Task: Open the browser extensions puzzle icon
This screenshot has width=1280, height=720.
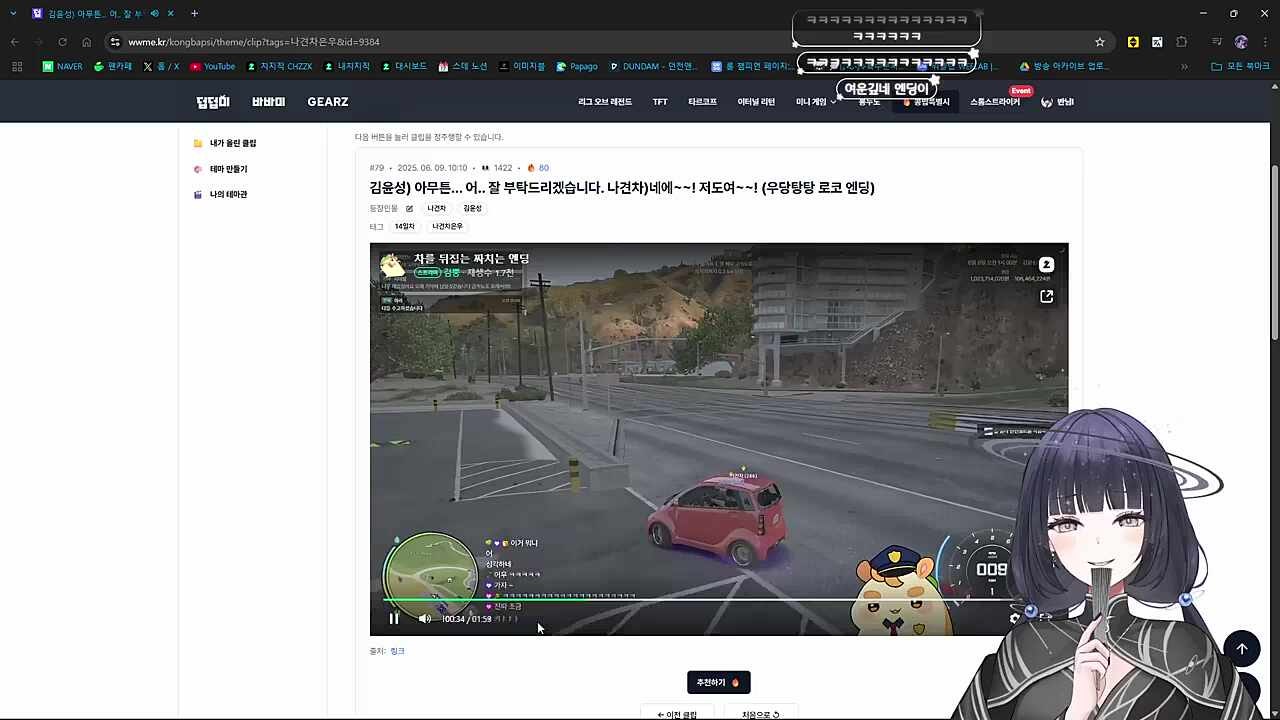Action: 1181,42
